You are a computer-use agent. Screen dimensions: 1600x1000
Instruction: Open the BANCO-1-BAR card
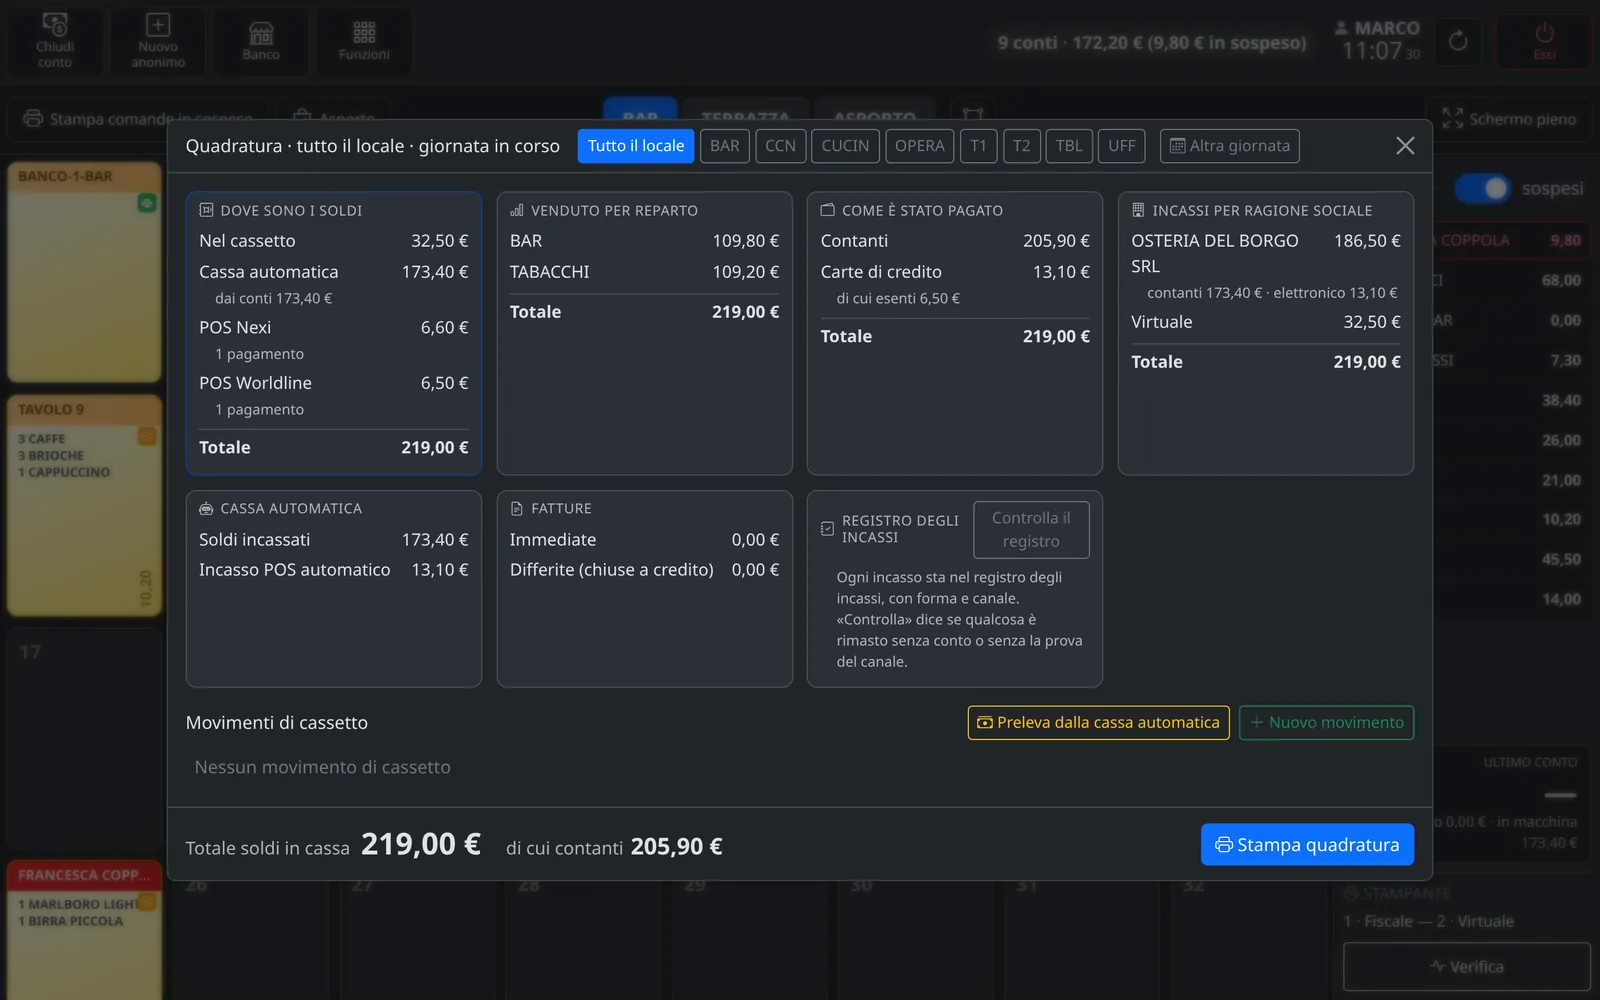(85, 272)
